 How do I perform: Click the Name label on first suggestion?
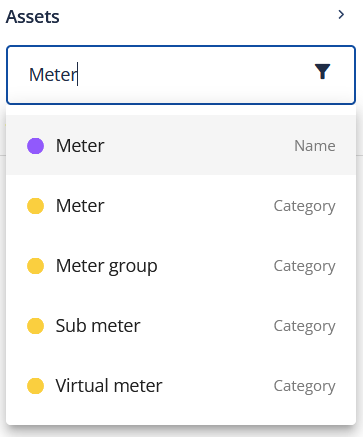tap(315, 146)
